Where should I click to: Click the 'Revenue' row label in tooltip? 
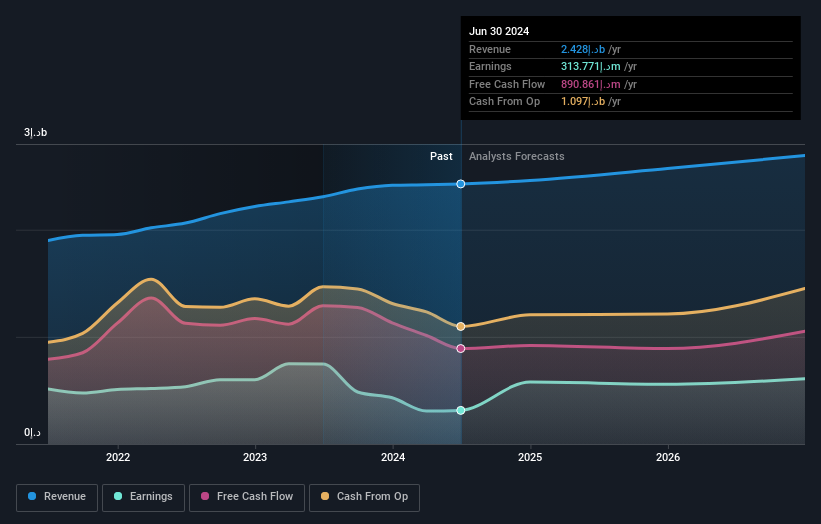[x=490, y=49]
